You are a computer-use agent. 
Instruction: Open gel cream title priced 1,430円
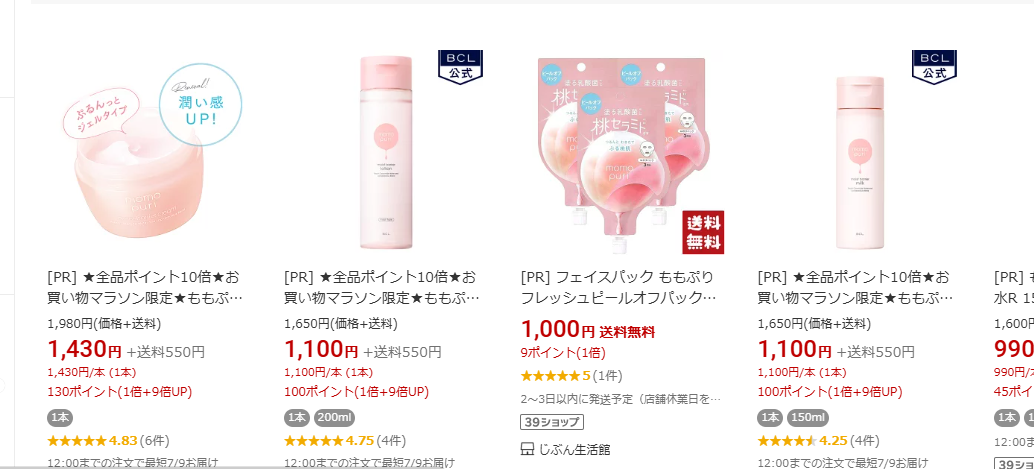(146, 287)
